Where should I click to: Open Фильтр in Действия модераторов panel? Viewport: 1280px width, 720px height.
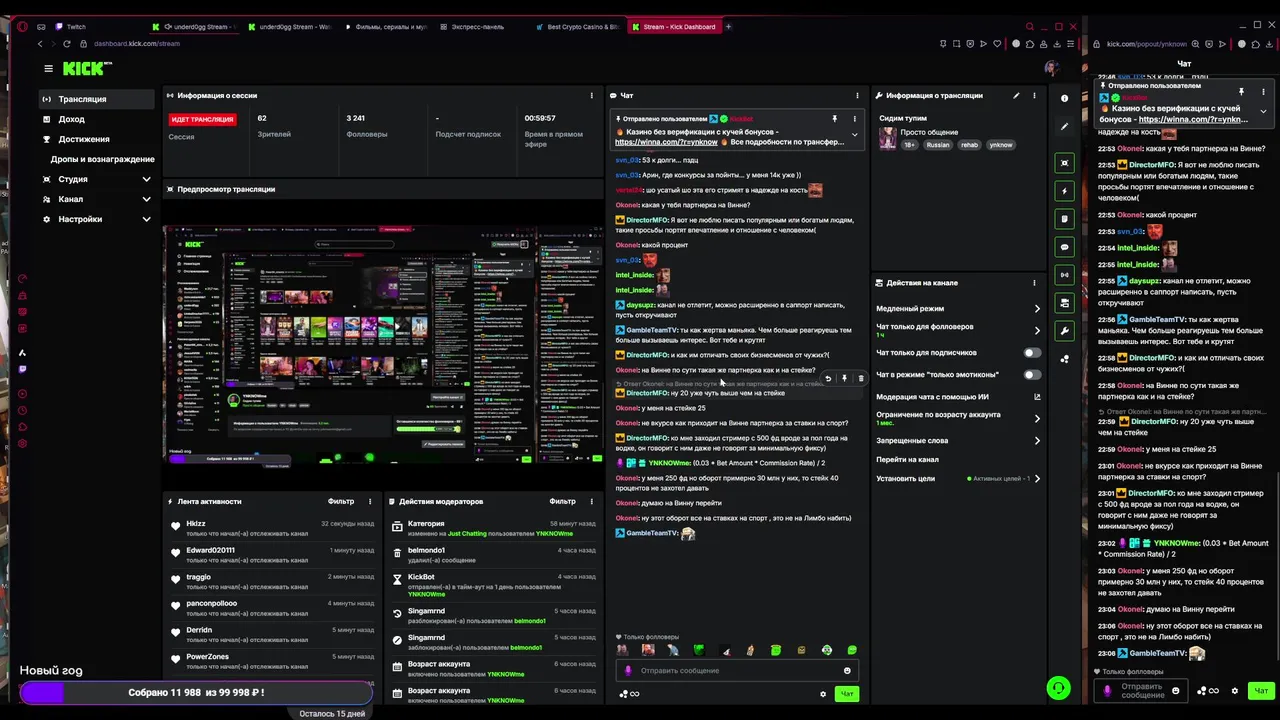pyautogui.click(x=562, y=502)
